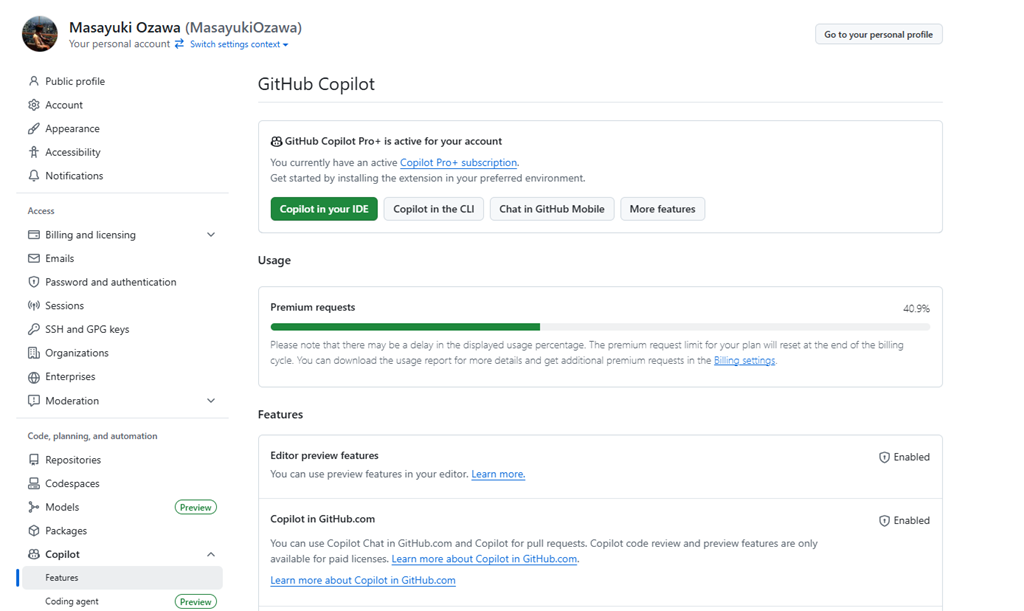Click the Notifications bell icon
Screen dimensions: 1024x611
(x=34, y=176)
